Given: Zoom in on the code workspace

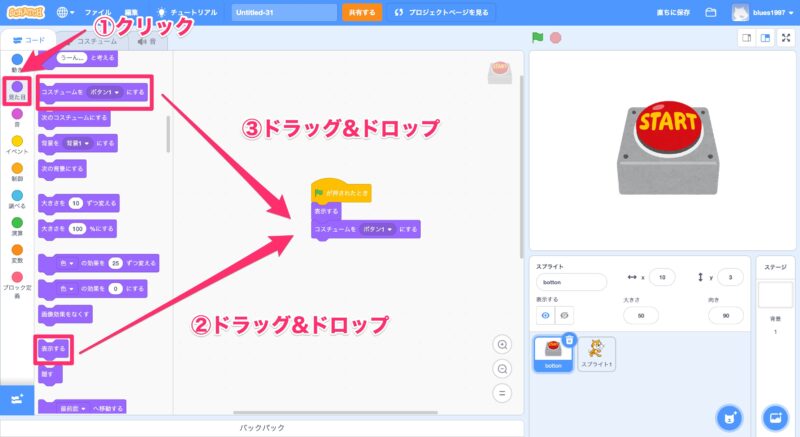Looking at the screenshot, I should [x=503, y=345].
